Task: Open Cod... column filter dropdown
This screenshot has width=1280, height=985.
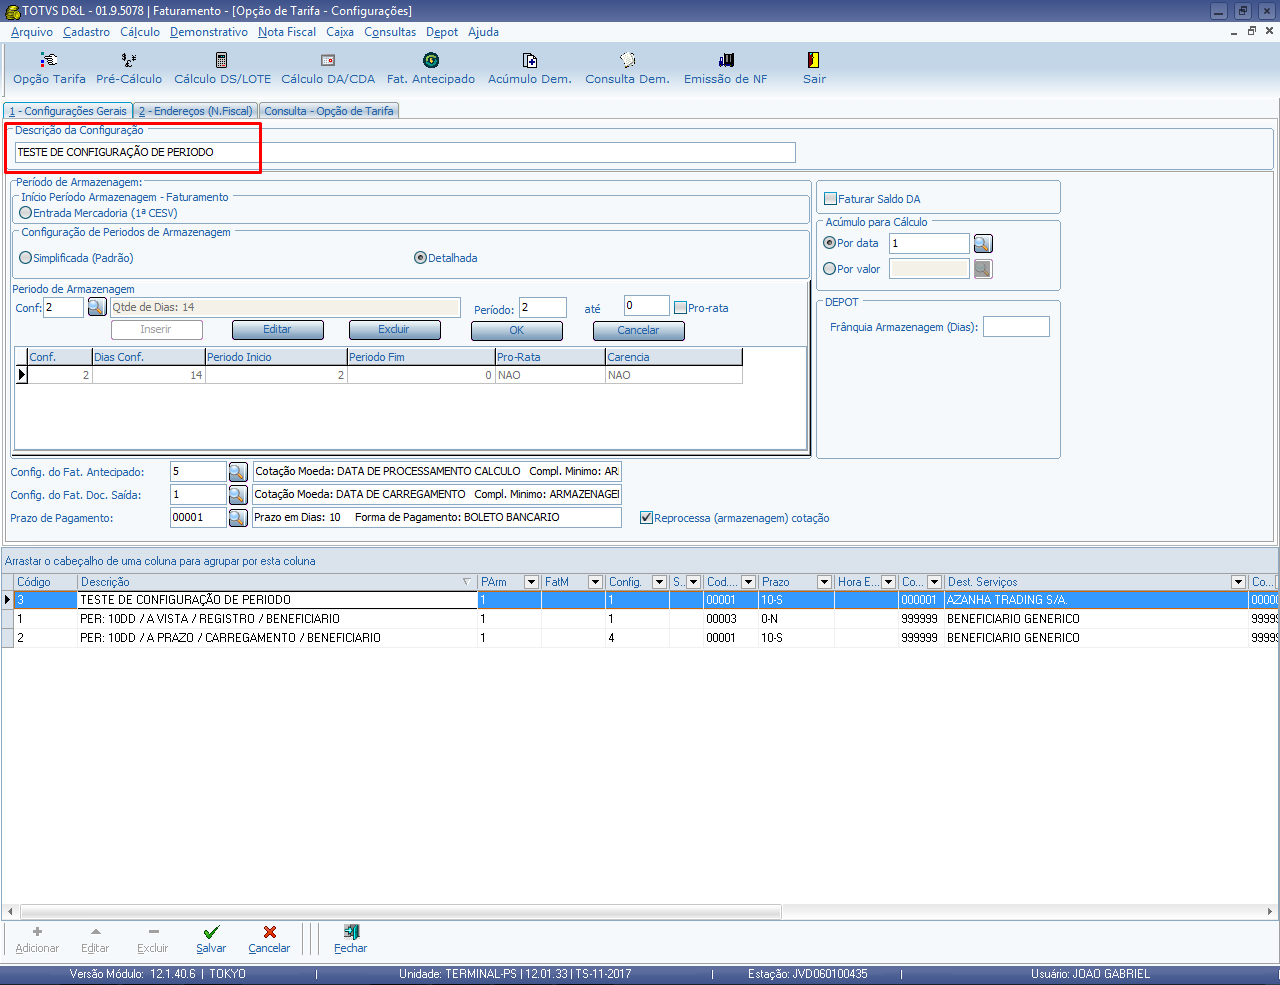Action: [748, 582]
